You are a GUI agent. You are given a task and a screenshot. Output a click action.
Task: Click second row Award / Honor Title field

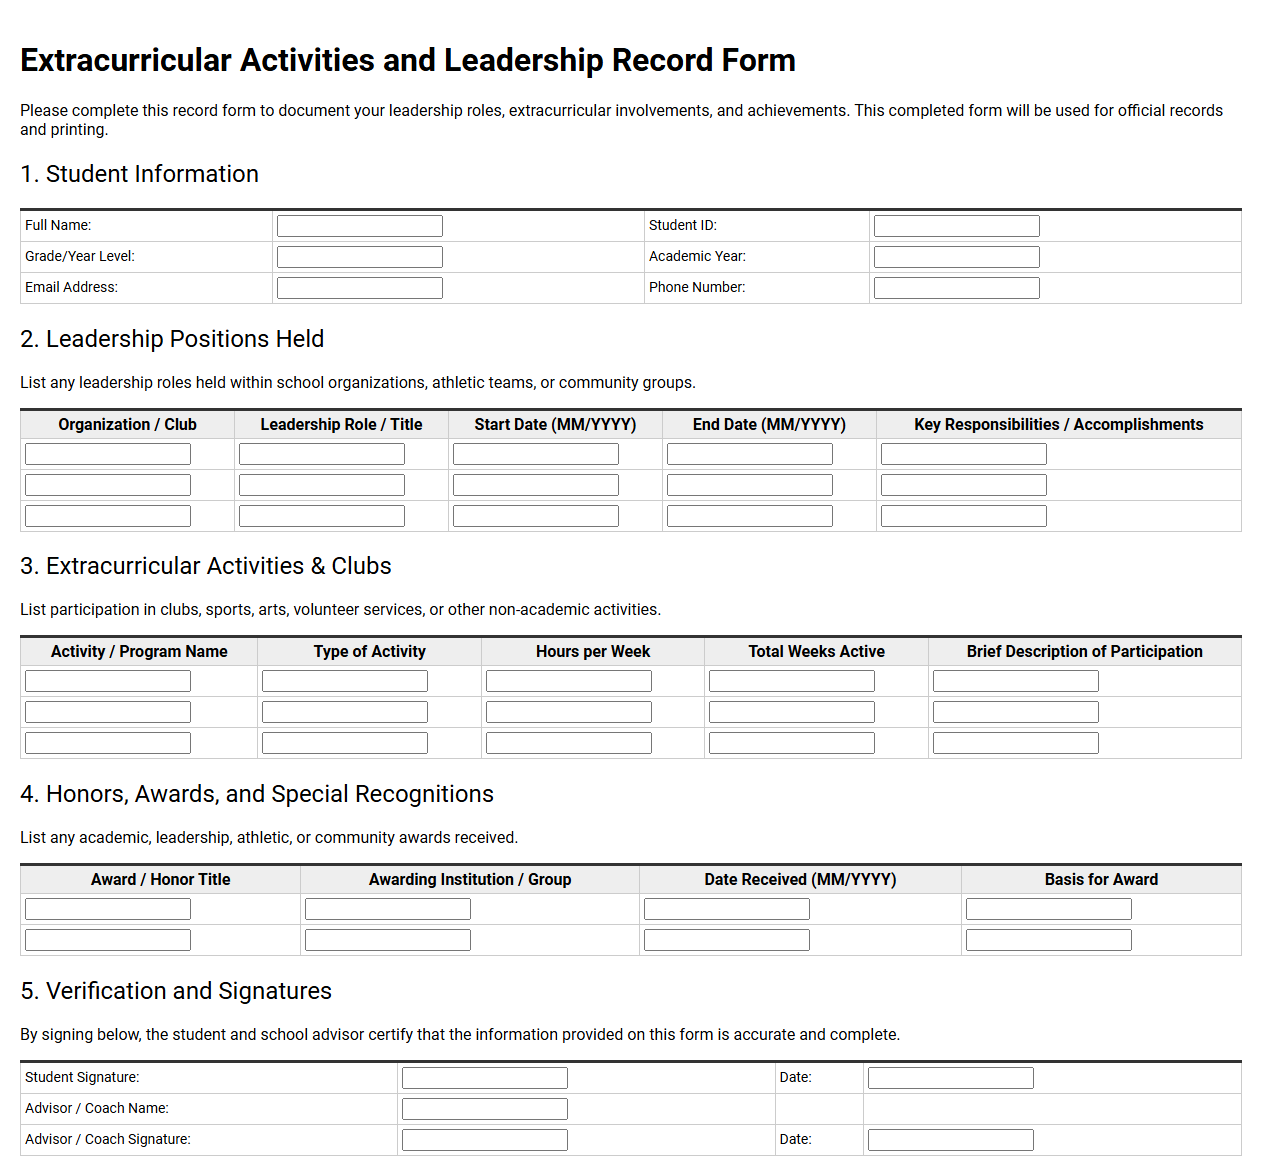click(108, 940)
